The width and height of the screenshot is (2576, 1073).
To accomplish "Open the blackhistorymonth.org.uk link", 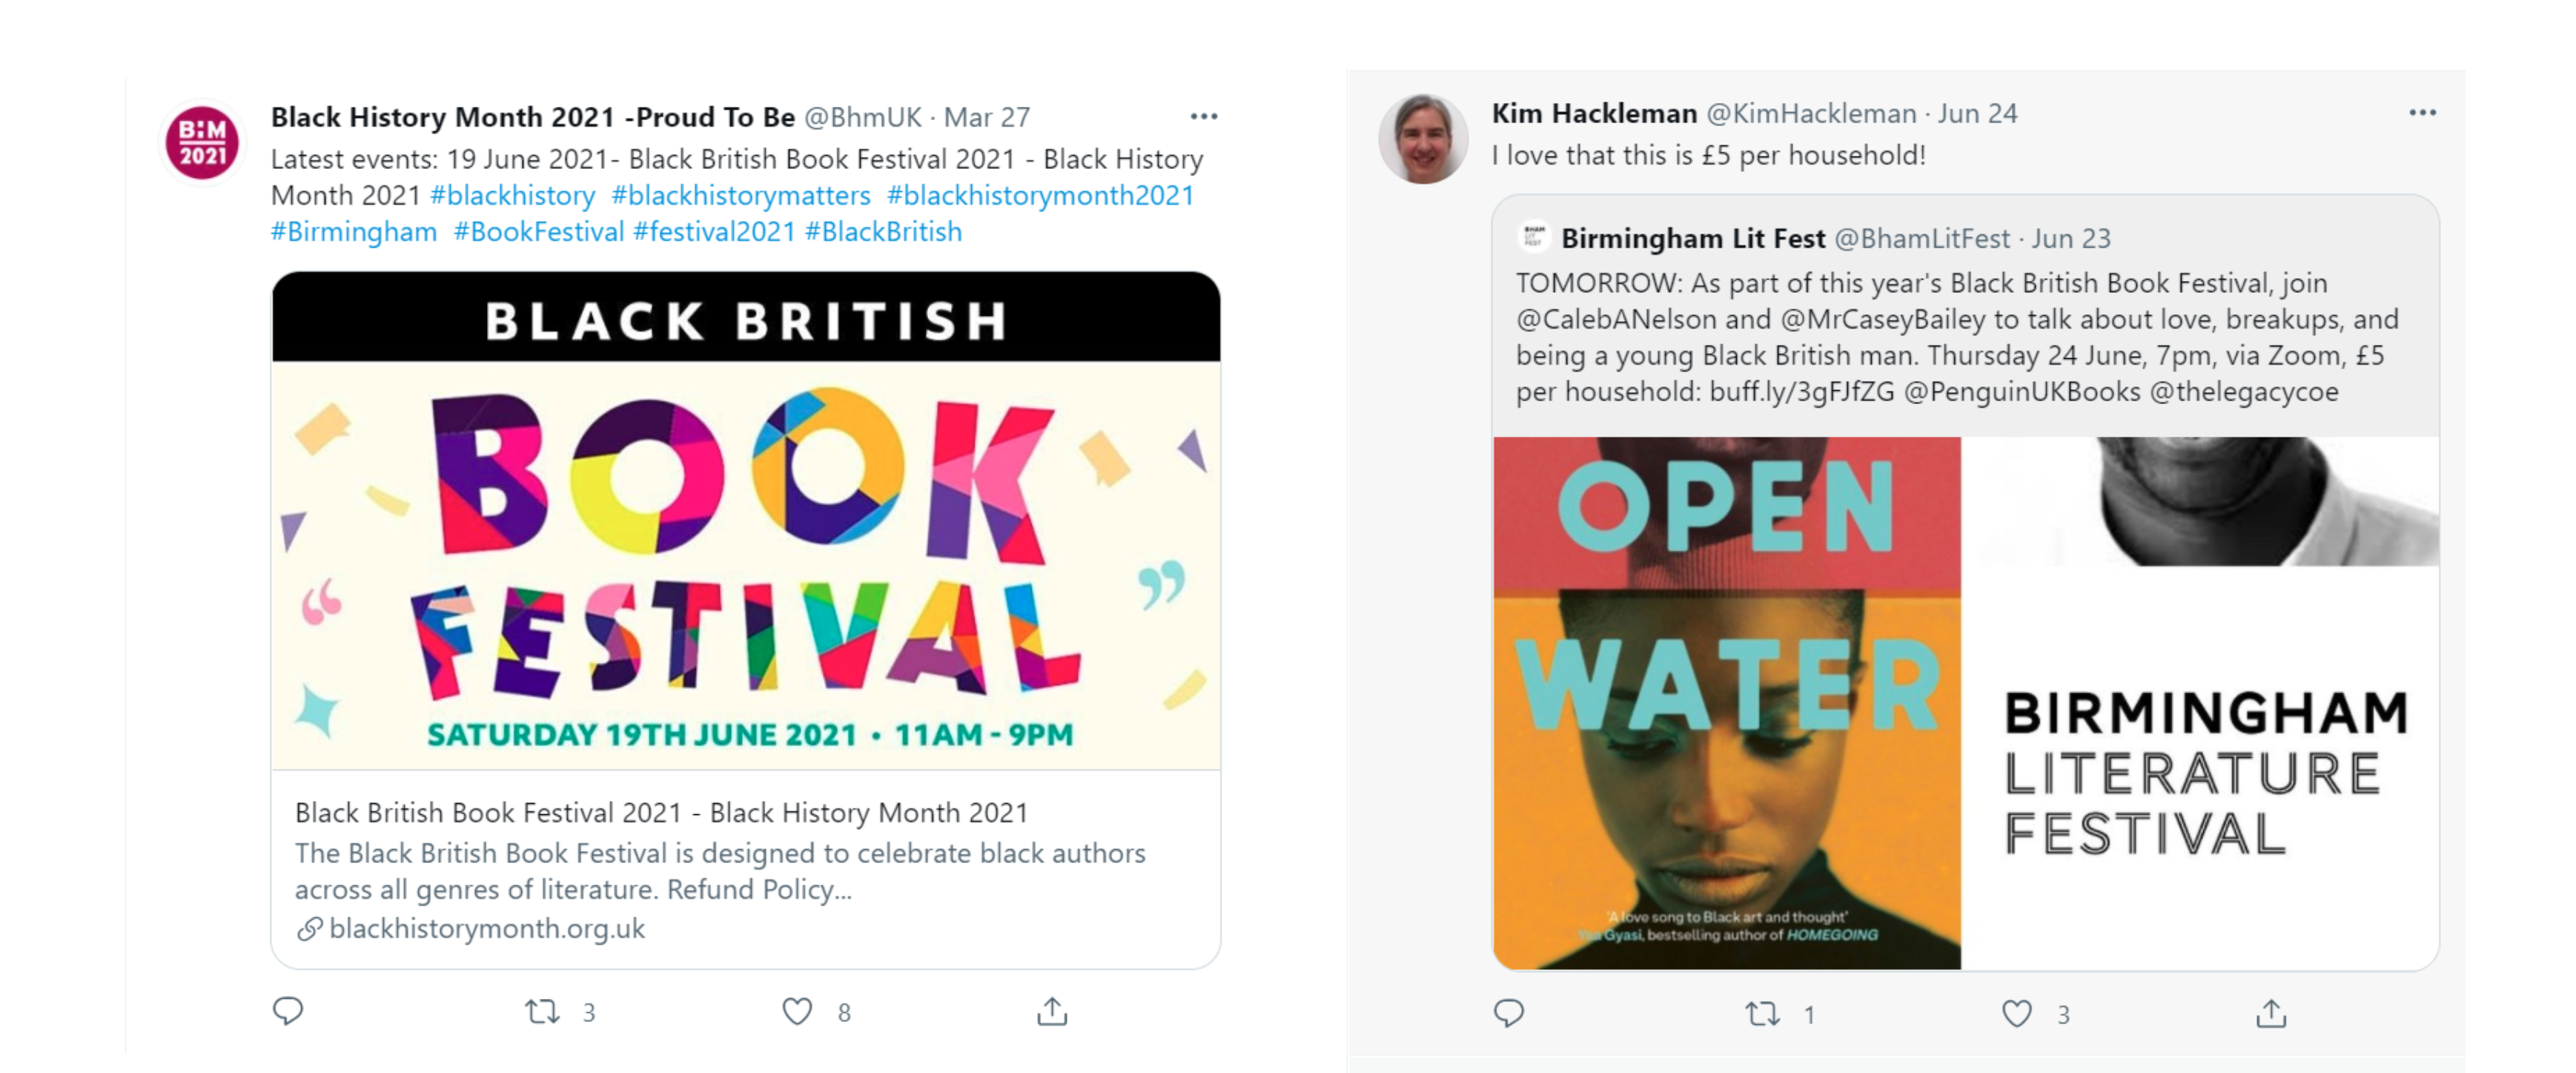I will pyautogui.click(x=486, y=929).
